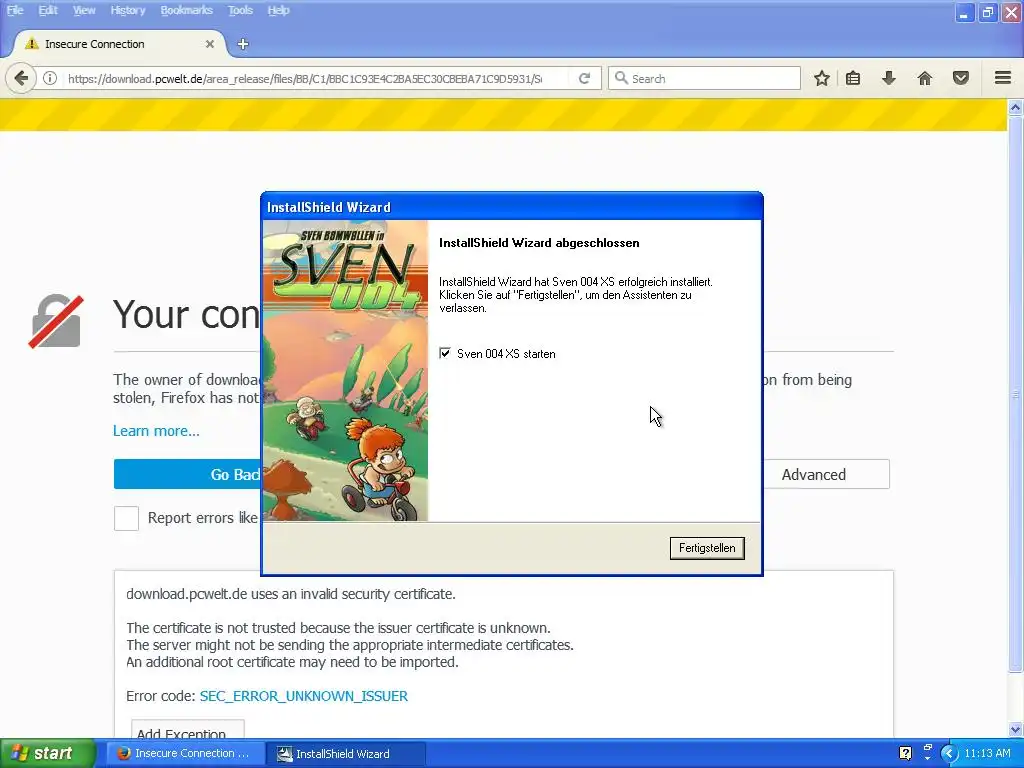
Task: Focus the Search input field
Action: coord(704,78)
